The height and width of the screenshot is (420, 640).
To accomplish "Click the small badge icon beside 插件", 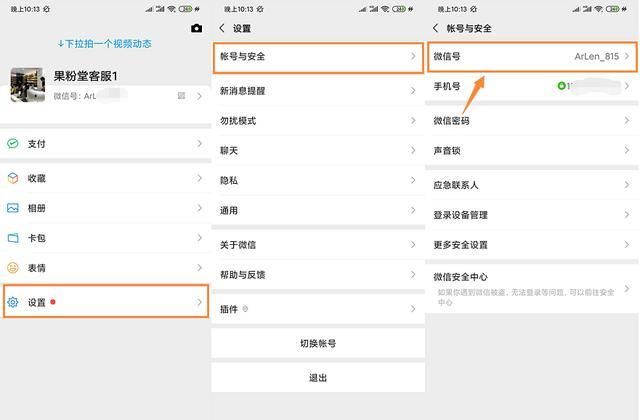I will click(x=245, y=309).
